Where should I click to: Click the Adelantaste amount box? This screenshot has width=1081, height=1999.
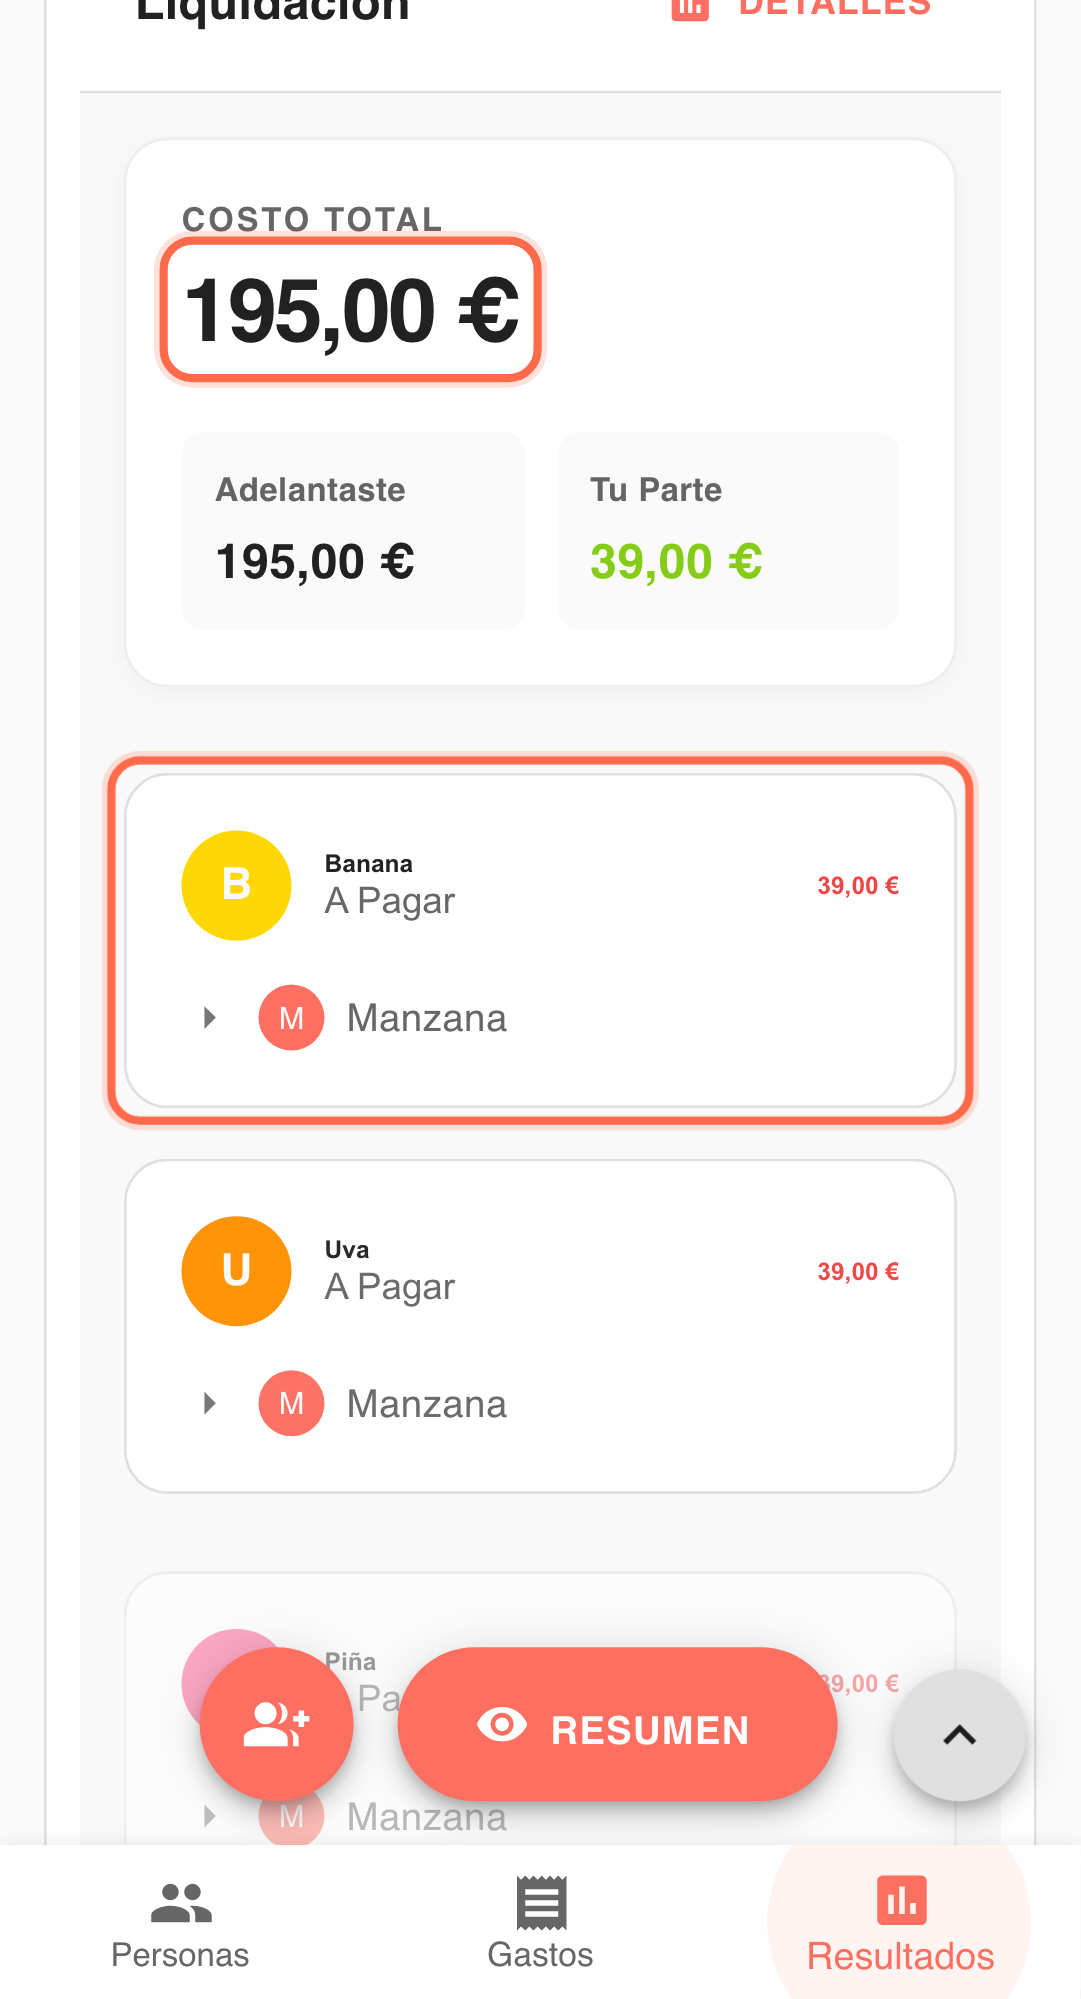click(353, 531)
